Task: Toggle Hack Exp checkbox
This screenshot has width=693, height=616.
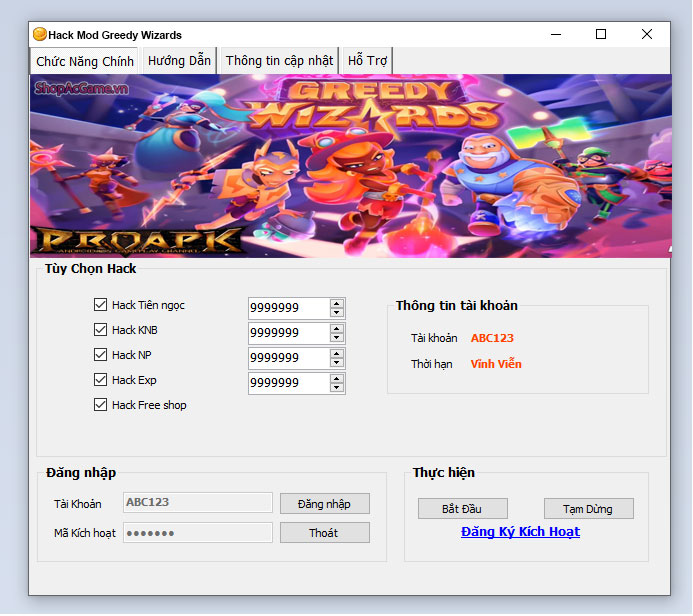Action: [x=100, y=380]
